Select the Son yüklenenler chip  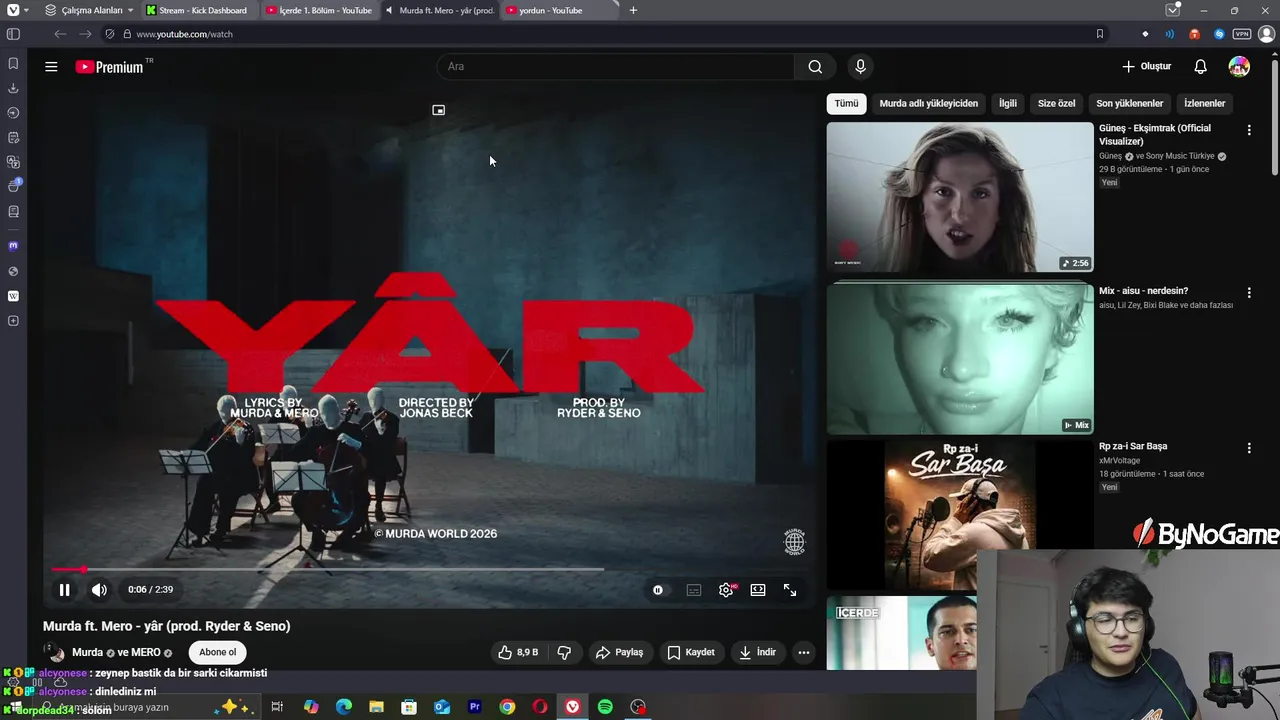click(x=1129, y=103)
